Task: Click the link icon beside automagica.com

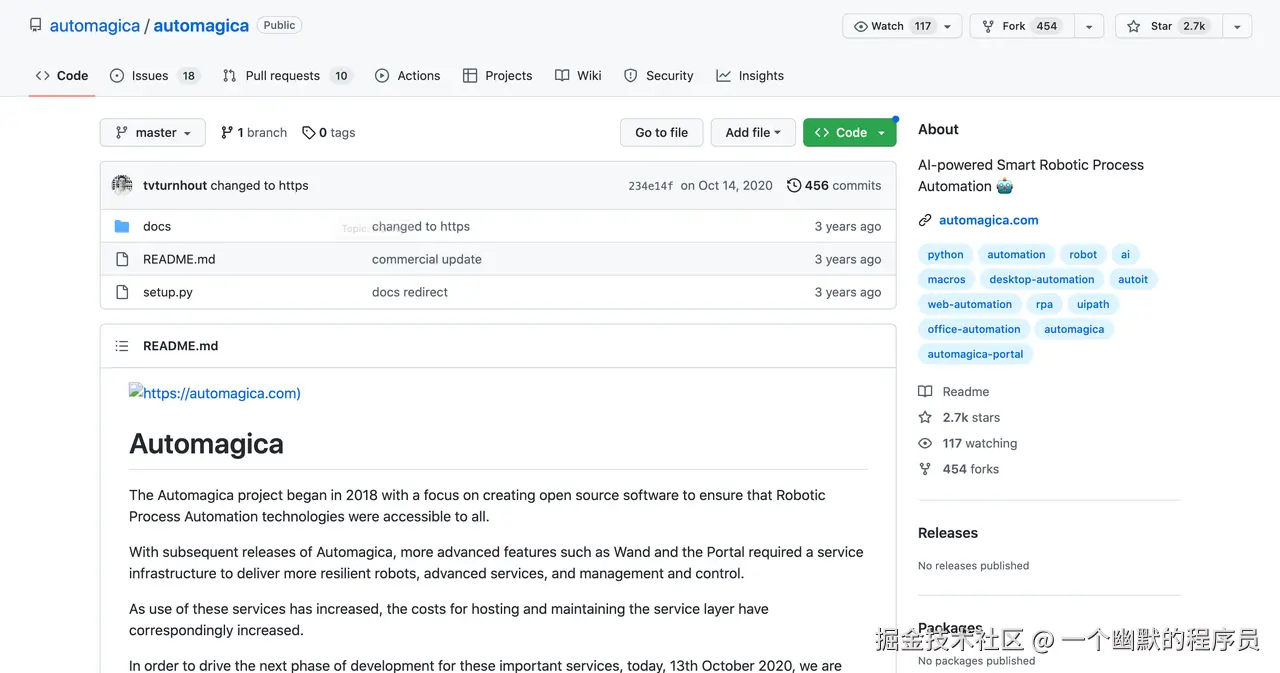Action: tap(925, 220)
